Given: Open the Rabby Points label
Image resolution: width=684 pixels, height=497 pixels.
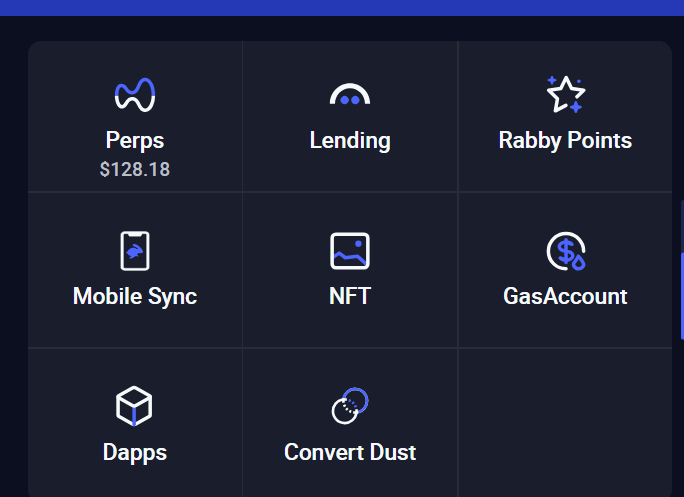Looking at the screenshot, I should [x=565, y=141].
